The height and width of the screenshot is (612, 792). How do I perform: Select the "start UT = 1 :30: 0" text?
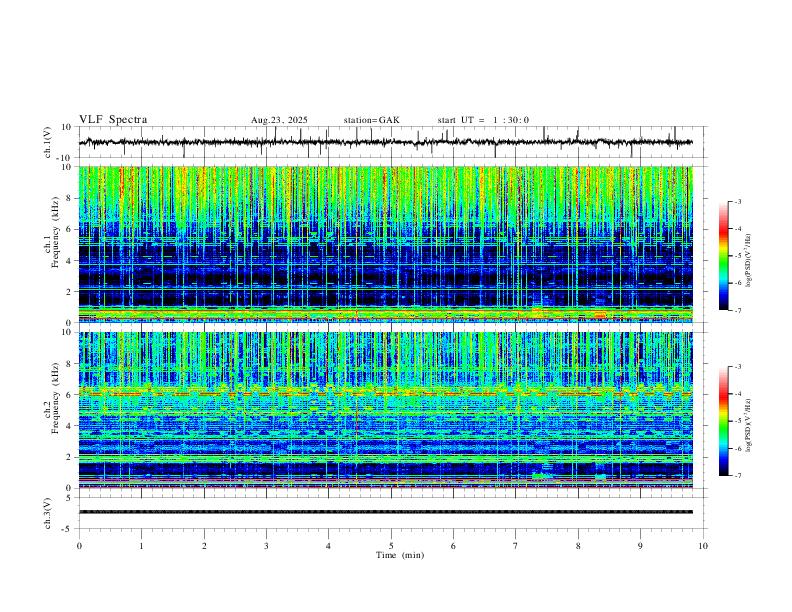tap(483, 120)
